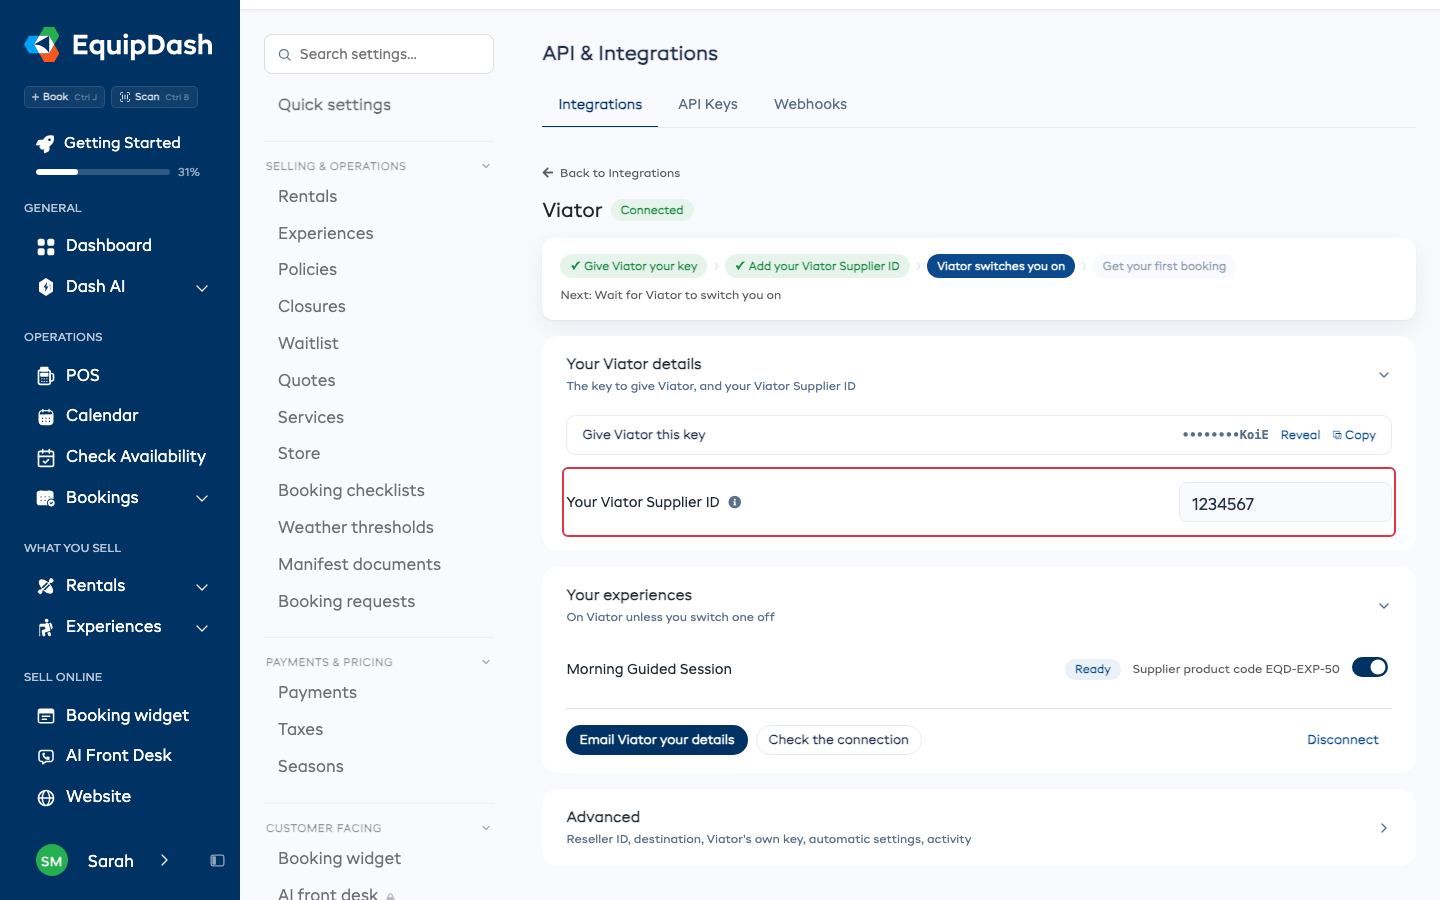Click the Dashboard grid icon
The width and height of the screenshot is (1440, 900).
tap(46, 246)
